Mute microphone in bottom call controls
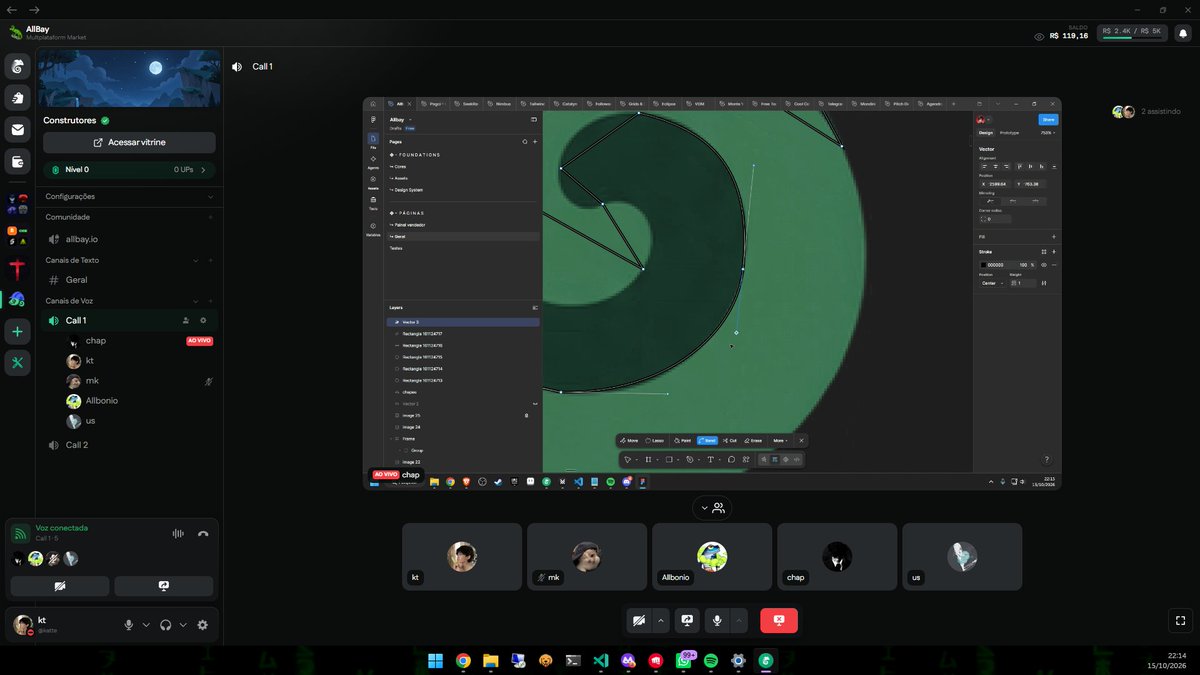The width and height of the screenshot is (1200, 675). pos(717,621)
